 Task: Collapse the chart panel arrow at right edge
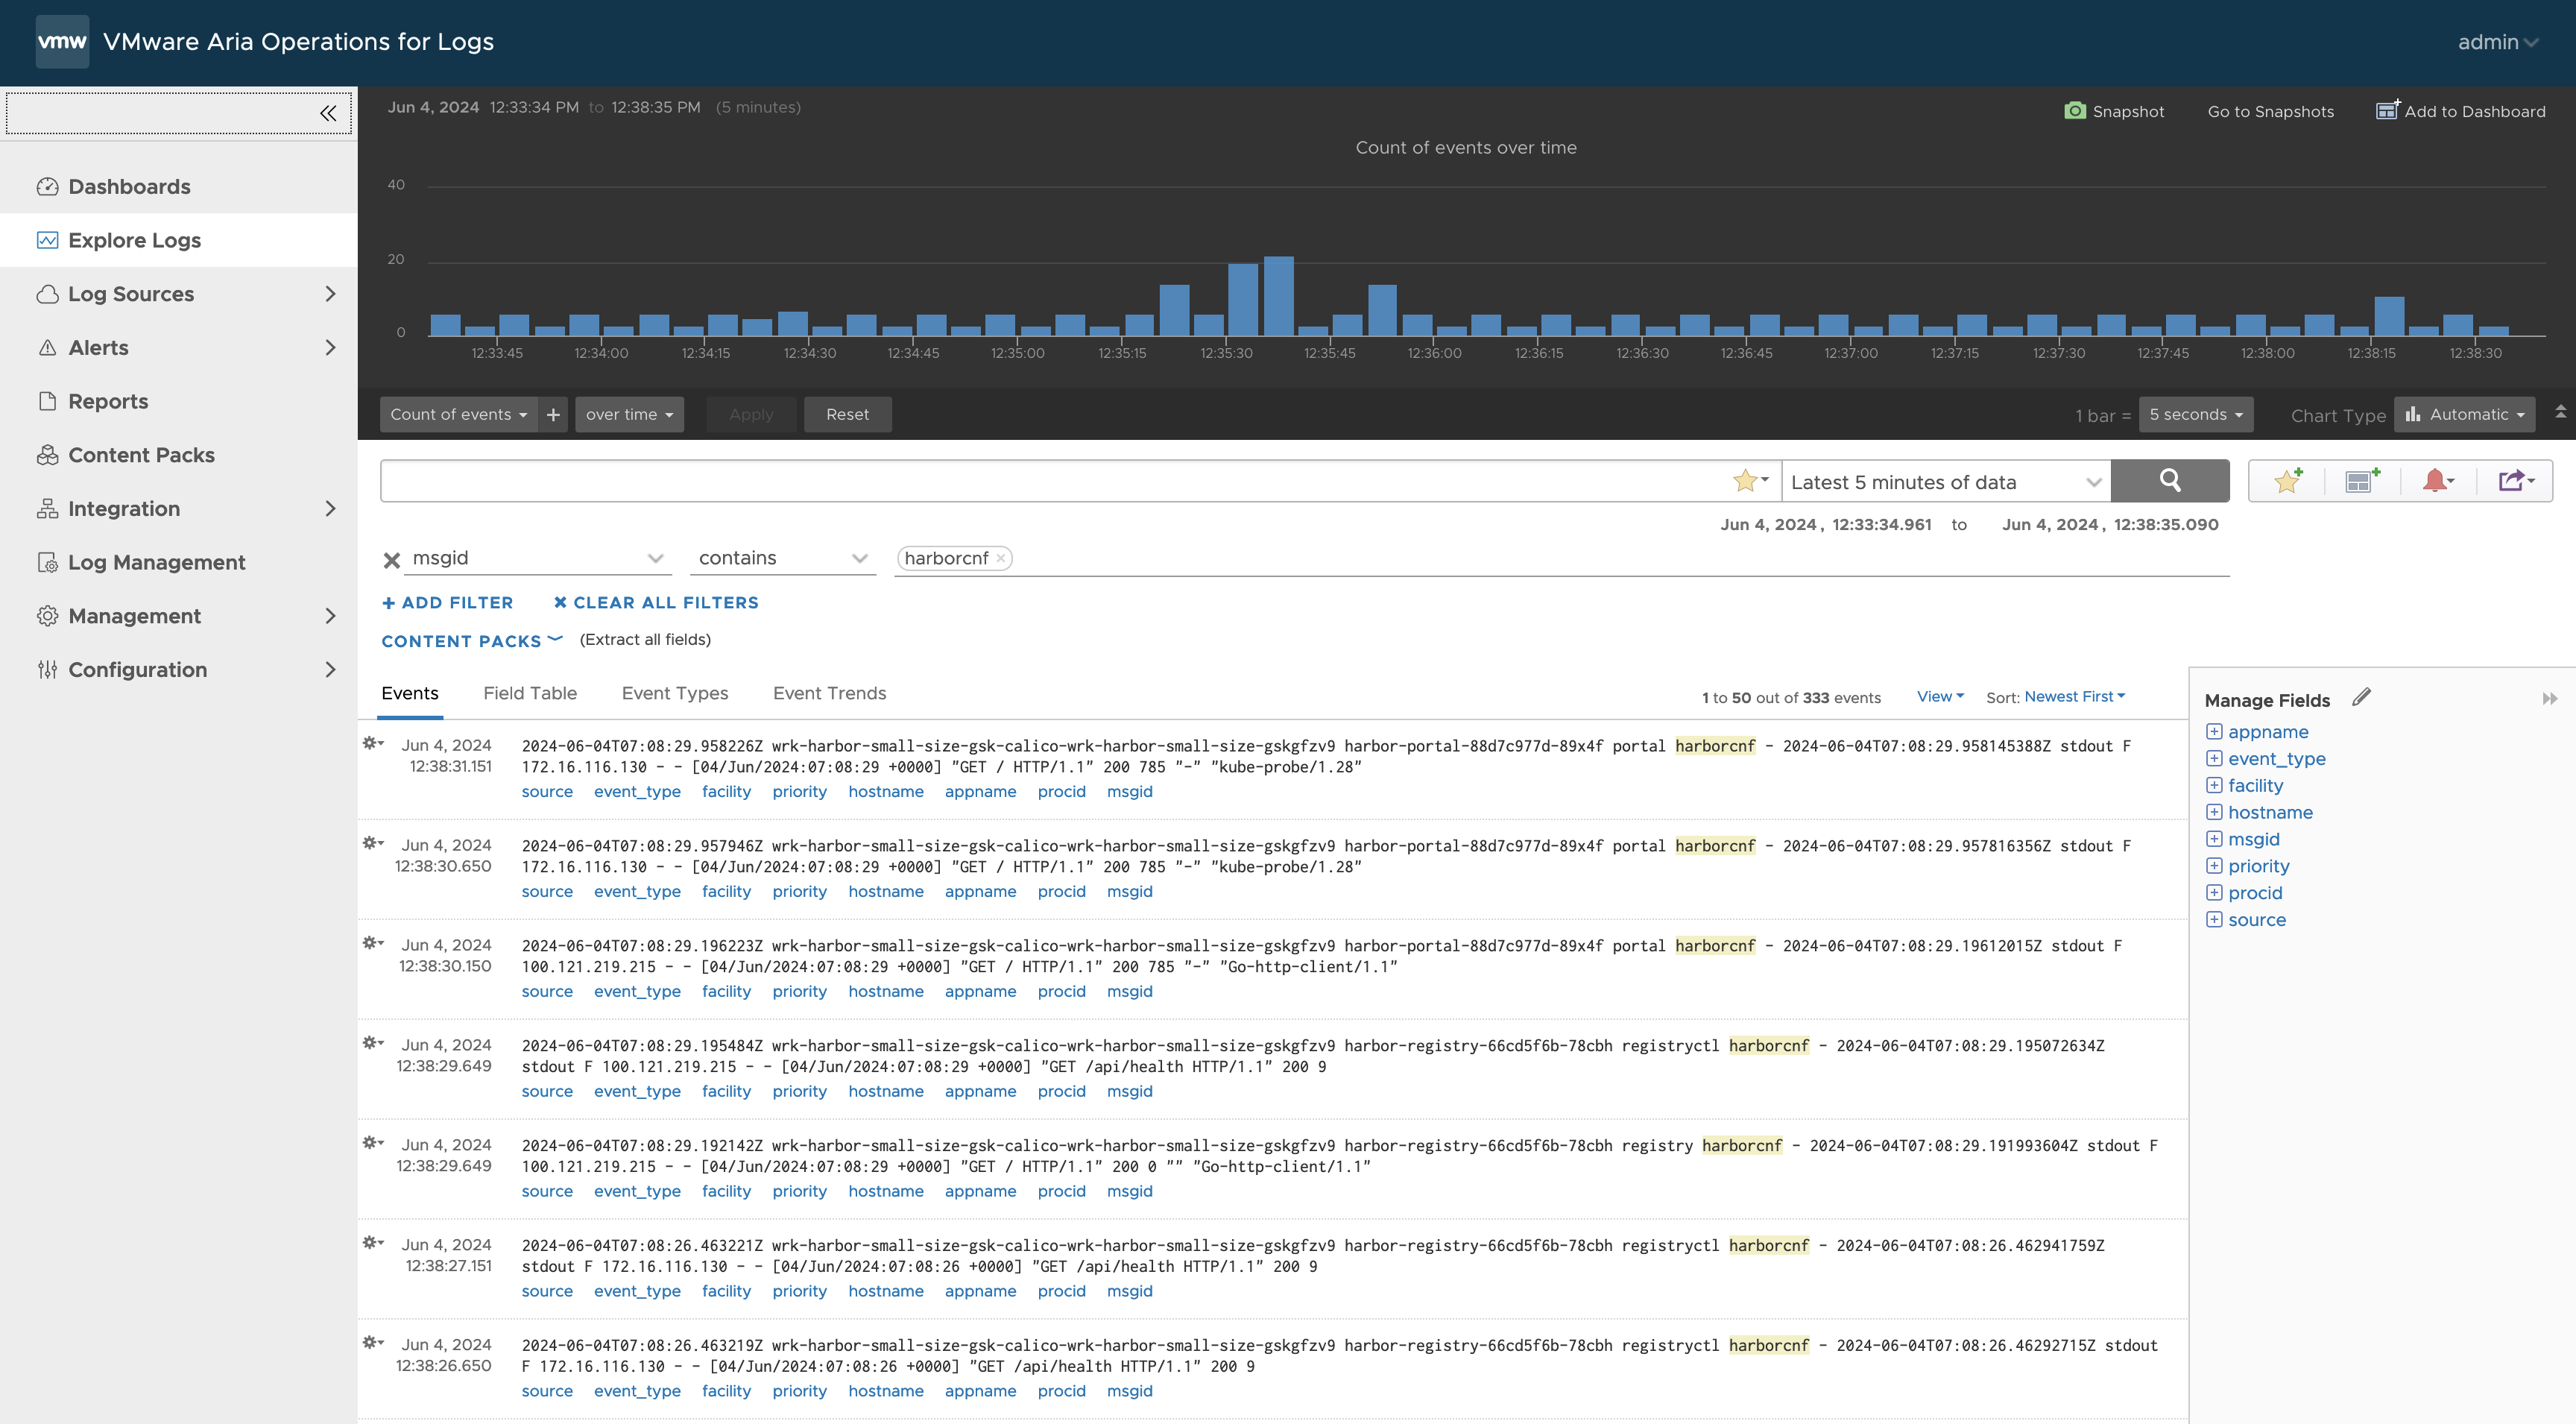click(2560, 411)
